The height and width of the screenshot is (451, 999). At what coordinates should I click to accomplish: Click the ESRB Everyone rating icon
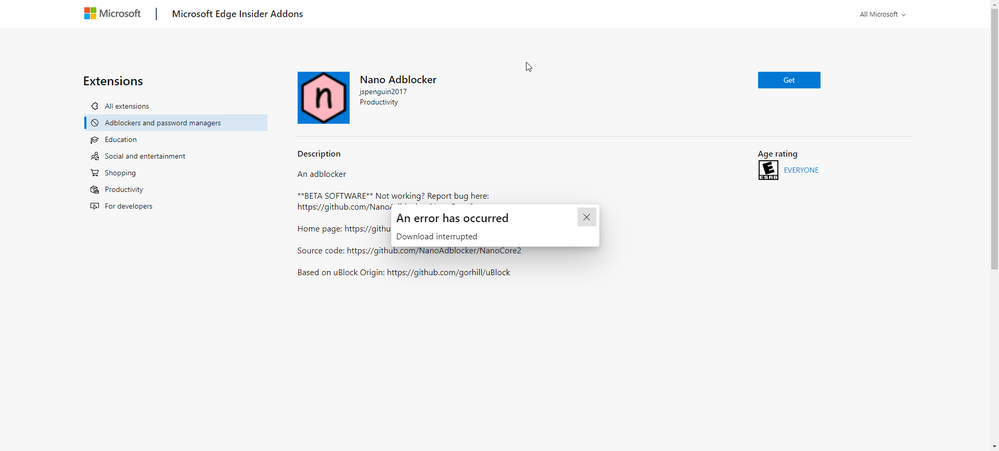tap(768, 170)
